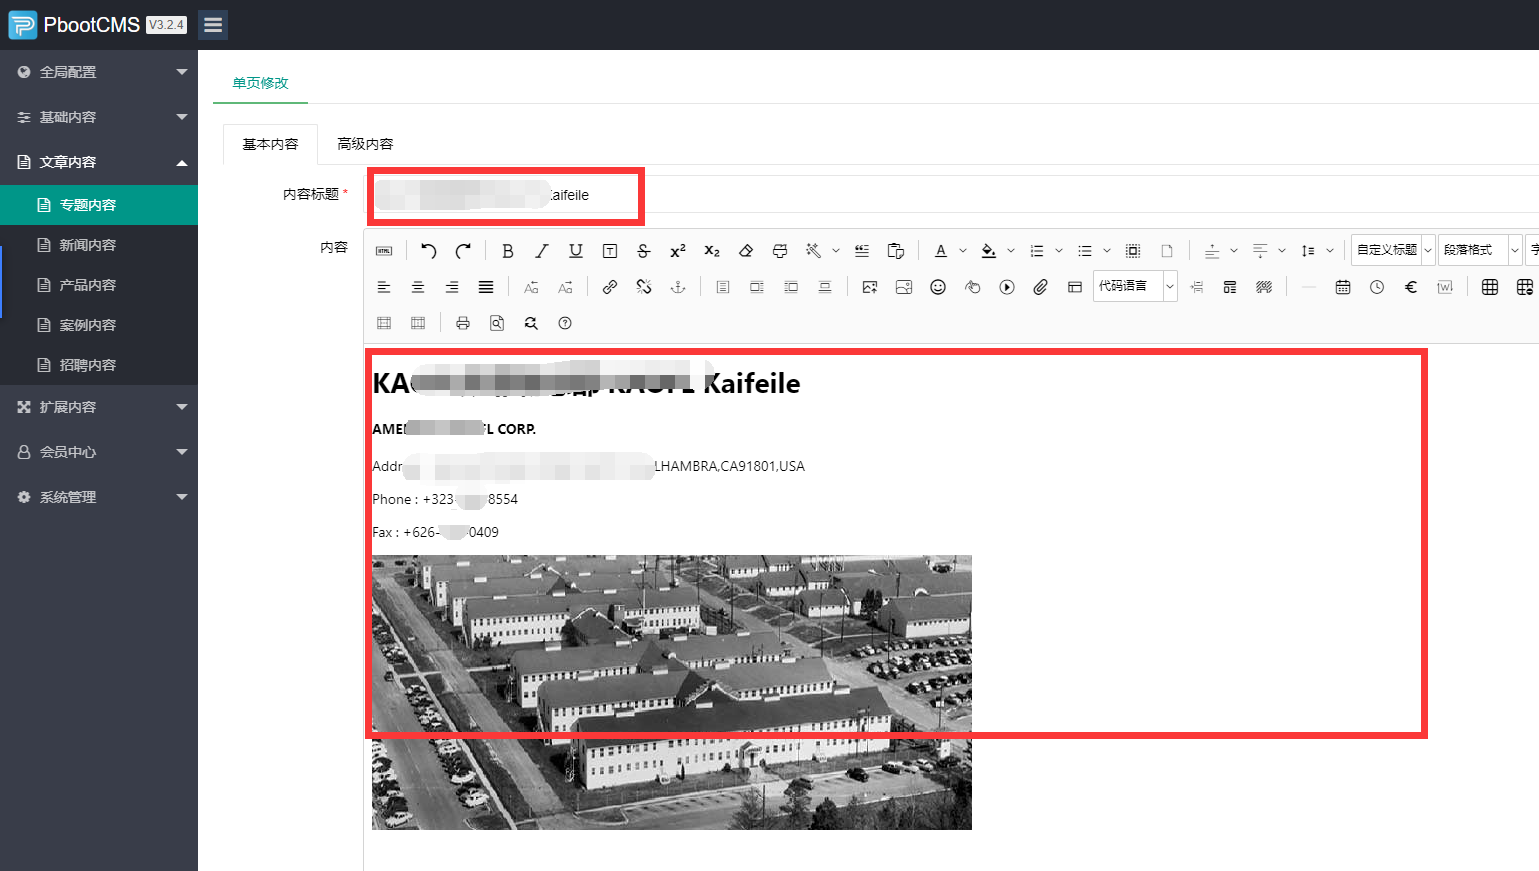The image size is (1539, 871).
Task: Select the 单页修改 tab
Action: point(260,83)
